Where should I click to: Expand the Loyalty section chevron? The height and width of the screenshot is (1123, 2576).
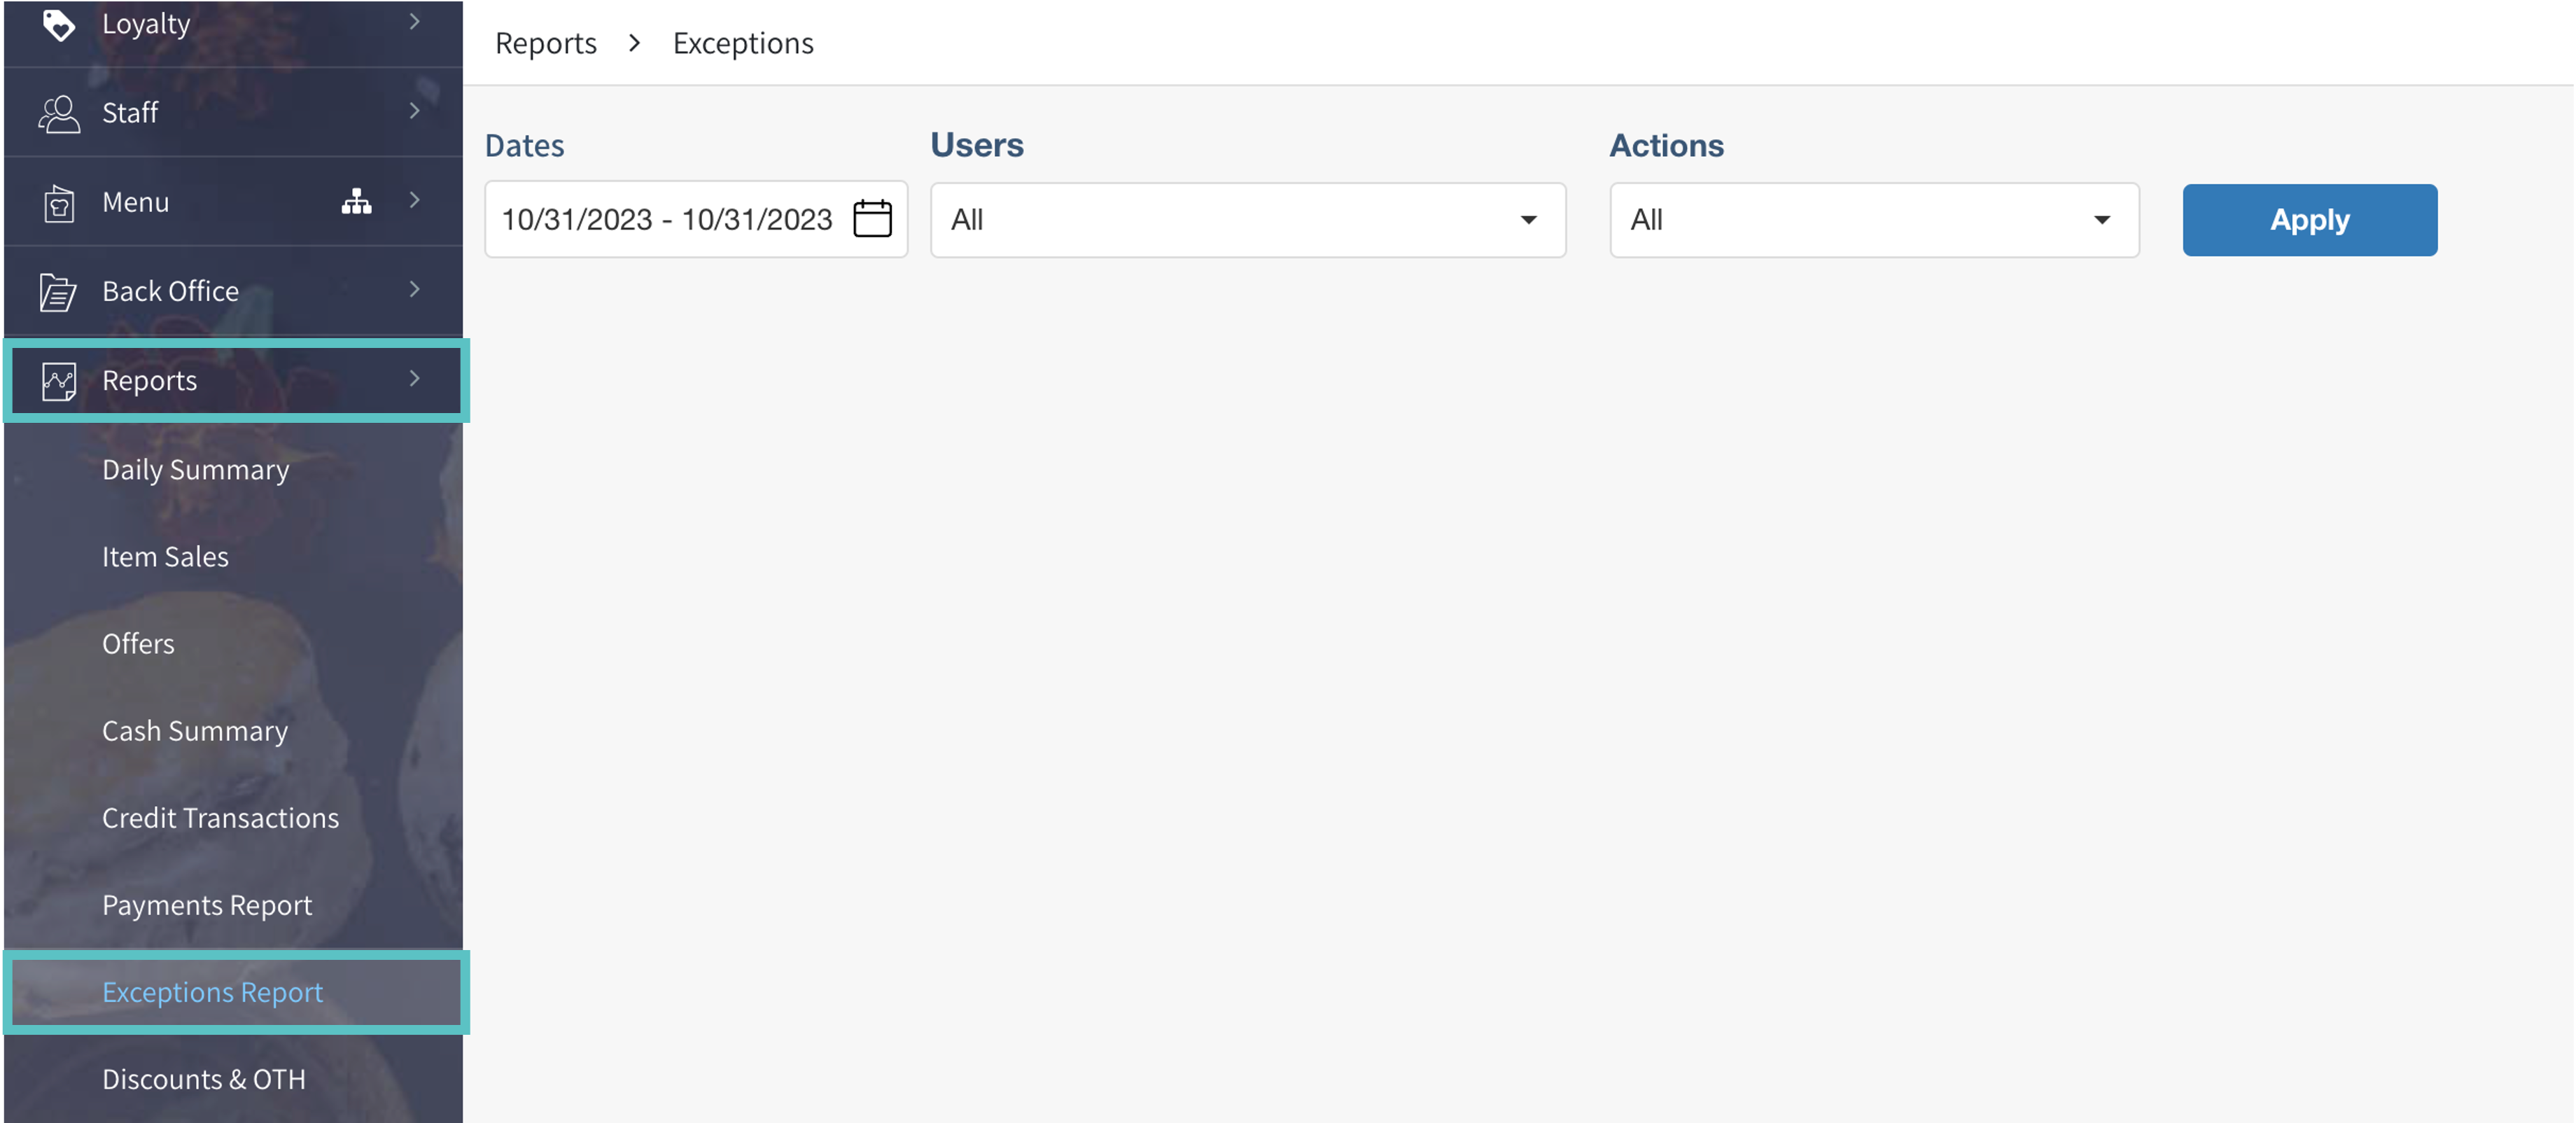click(x=414, y=22)
